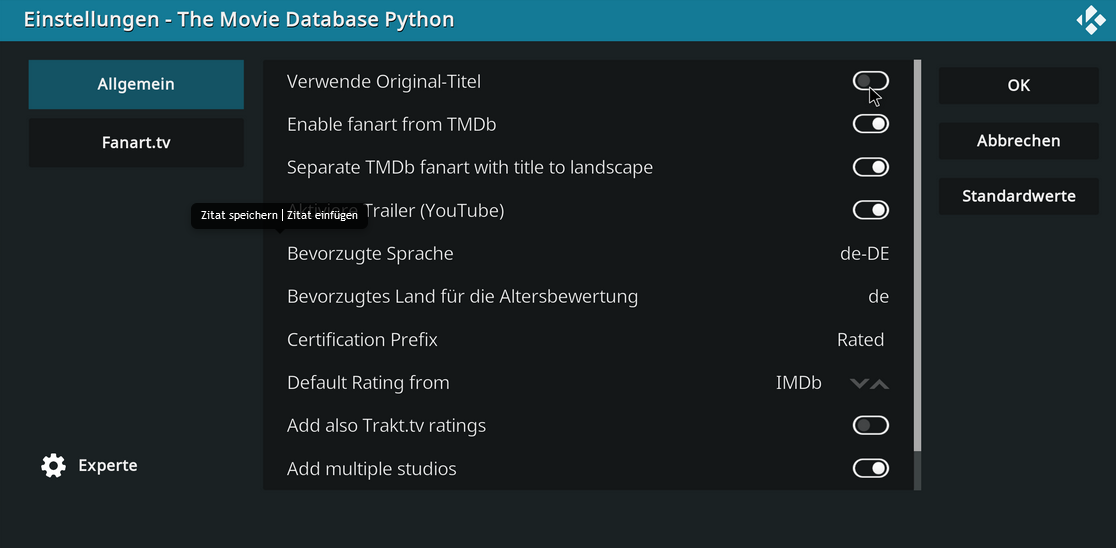
Task: Click the Kodi logo icon
Action: 1091,20
